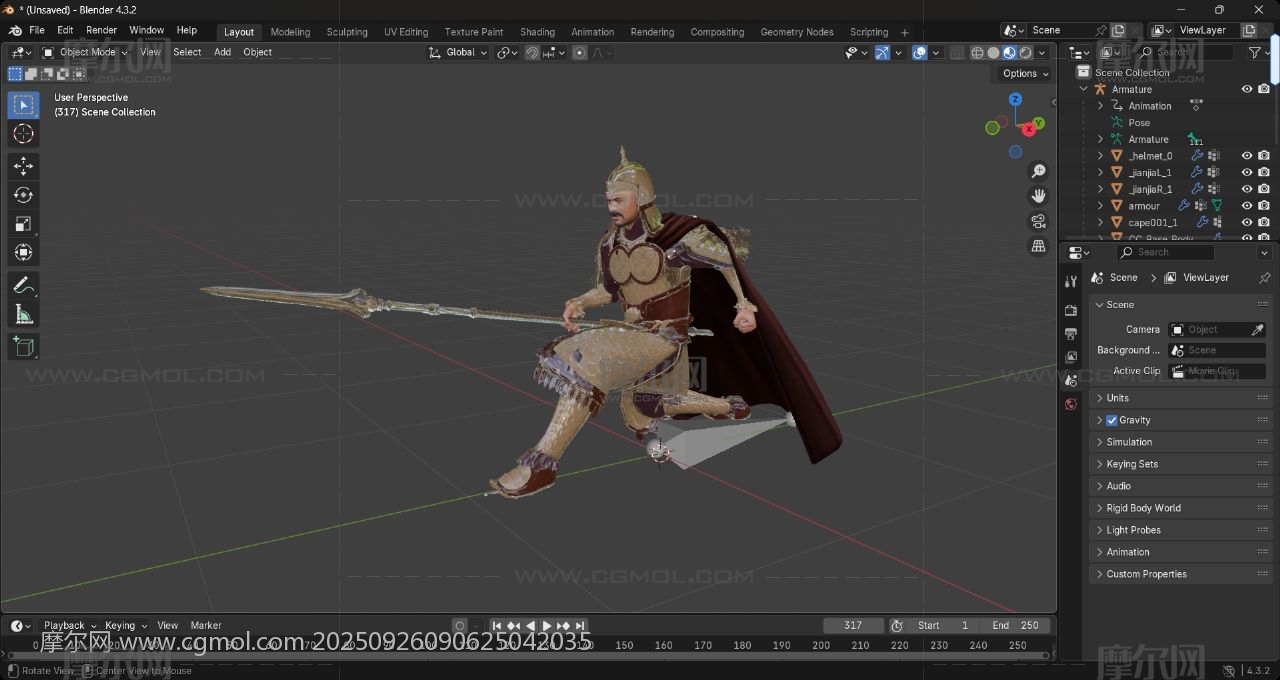Expand the Rigid Body World panel
Screen dimensions: 1280x680
(x=1143, y=508)
